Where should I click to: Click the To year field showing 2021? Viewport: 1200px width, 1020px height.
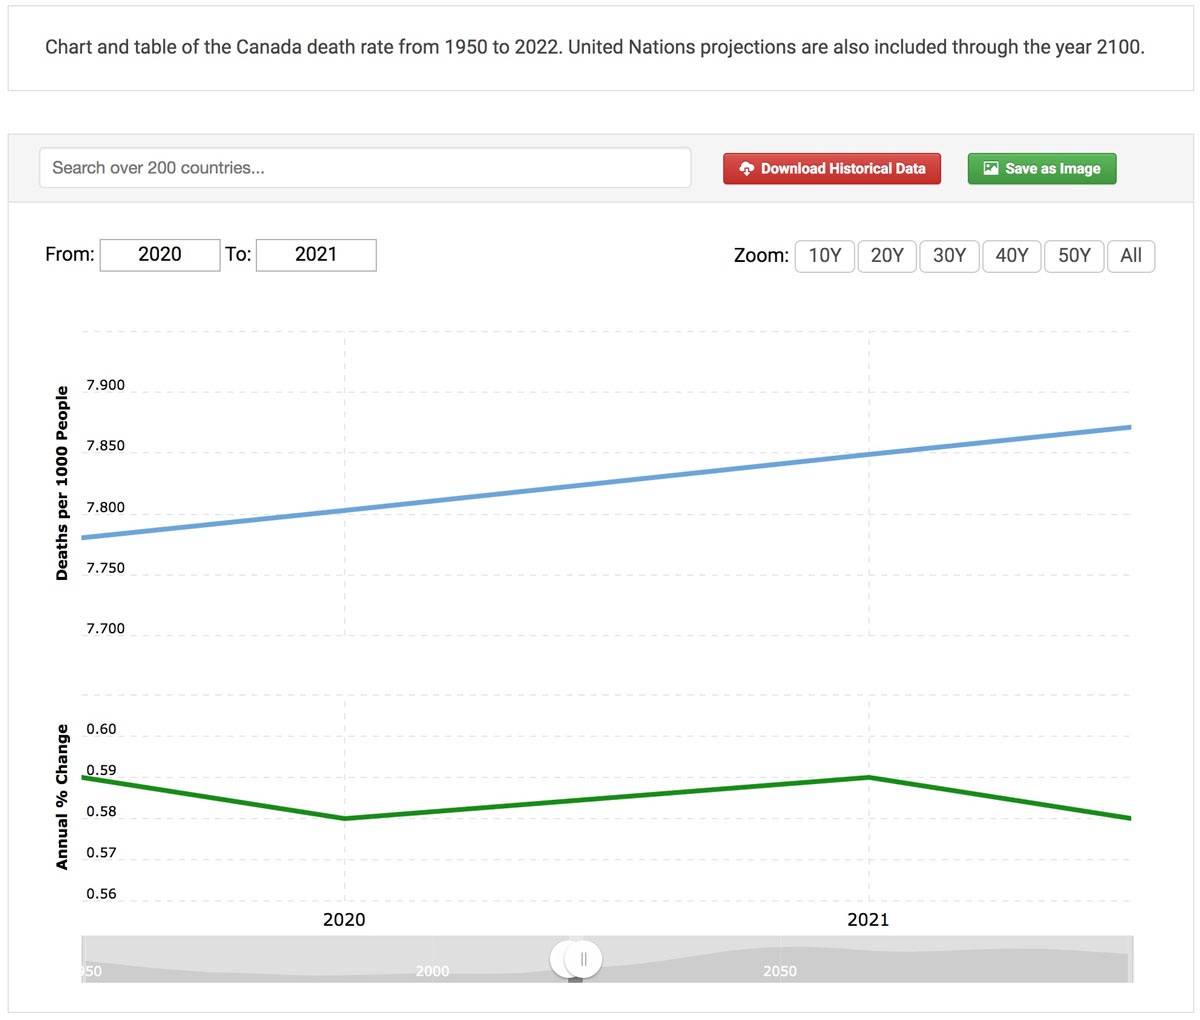click(x=316, y=254)
